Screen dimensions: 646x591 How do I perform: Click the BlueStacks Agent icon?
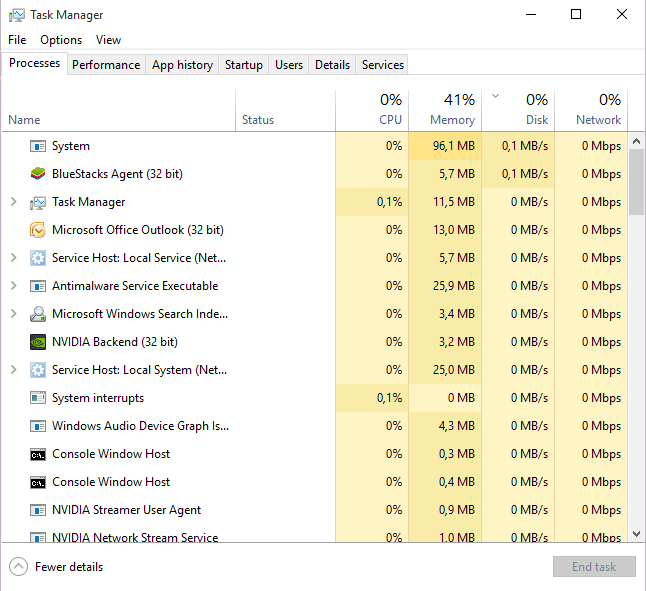coord(38,174)
